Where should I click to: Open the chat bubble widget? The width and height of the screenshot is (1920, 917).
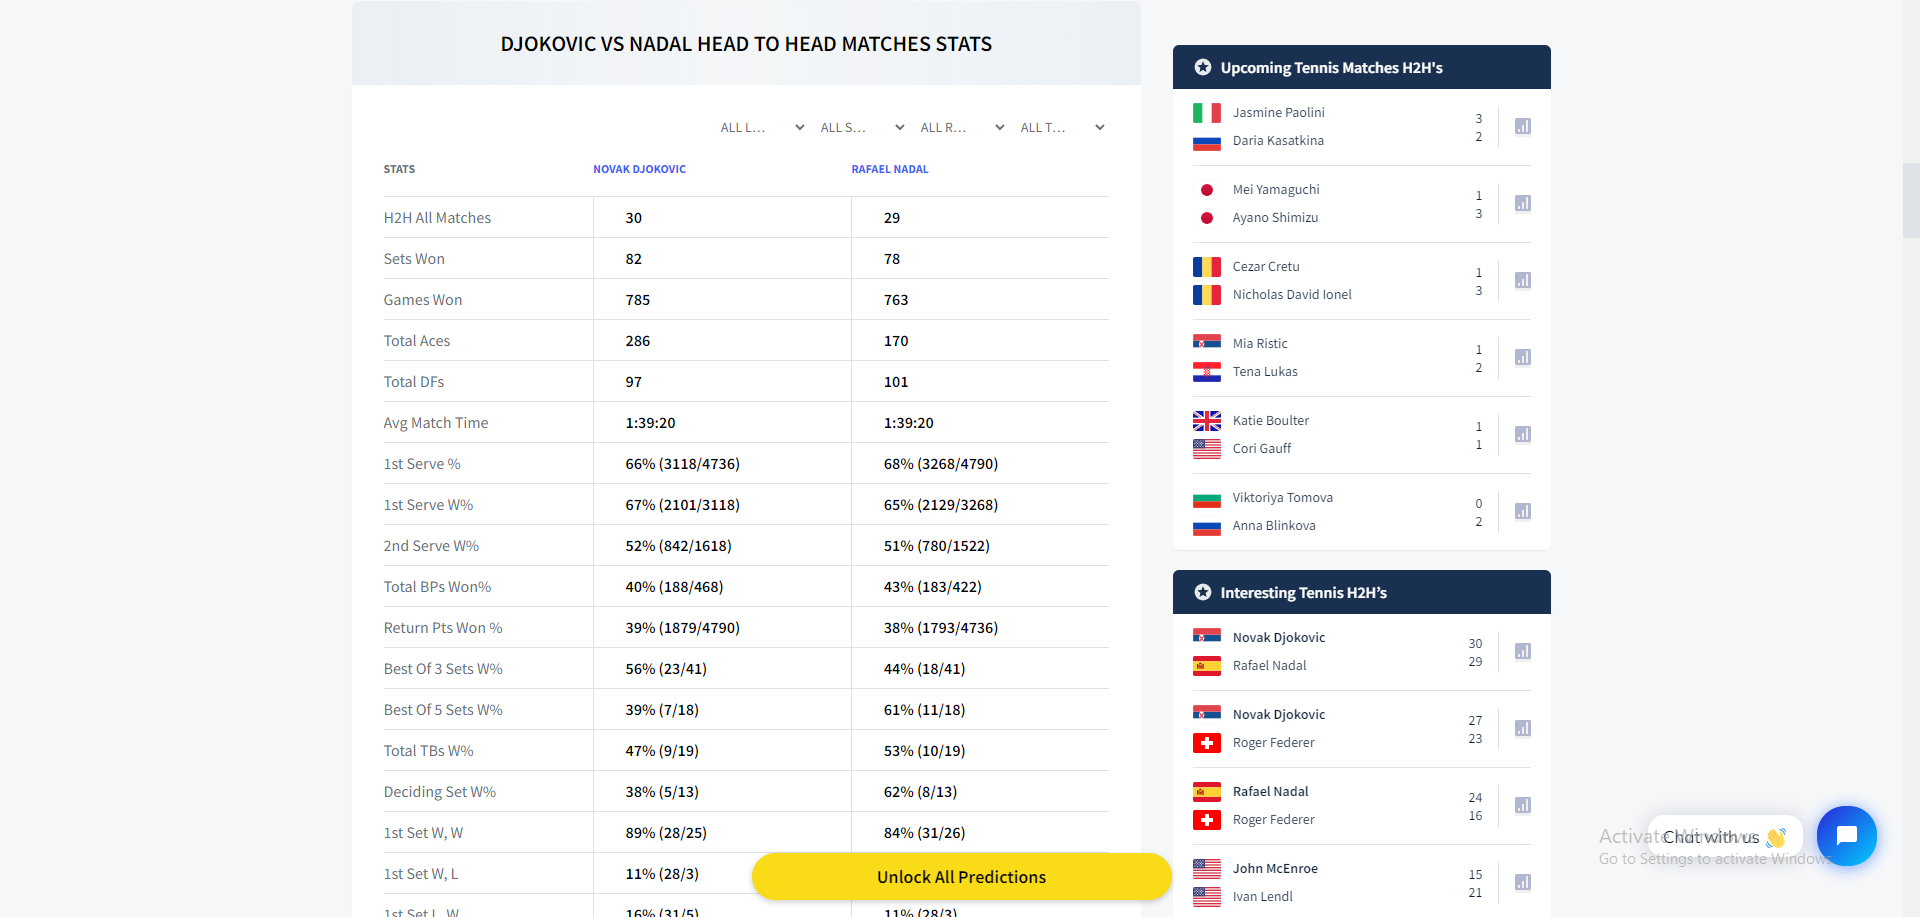pyautogui.click(x=1846, y=836)
